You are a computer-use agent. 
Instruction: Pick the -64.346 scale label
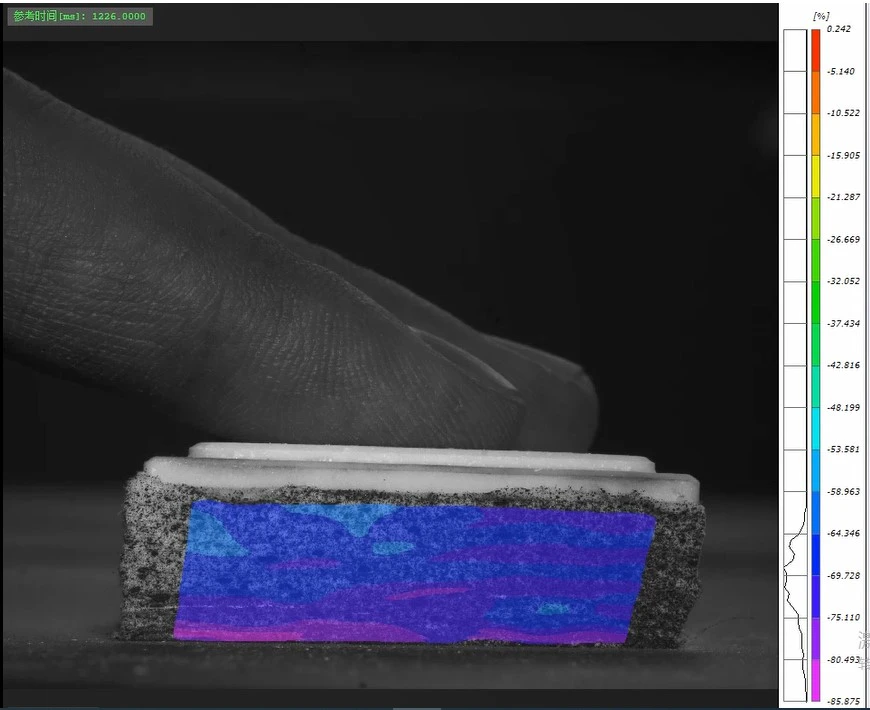click(843, 534)
